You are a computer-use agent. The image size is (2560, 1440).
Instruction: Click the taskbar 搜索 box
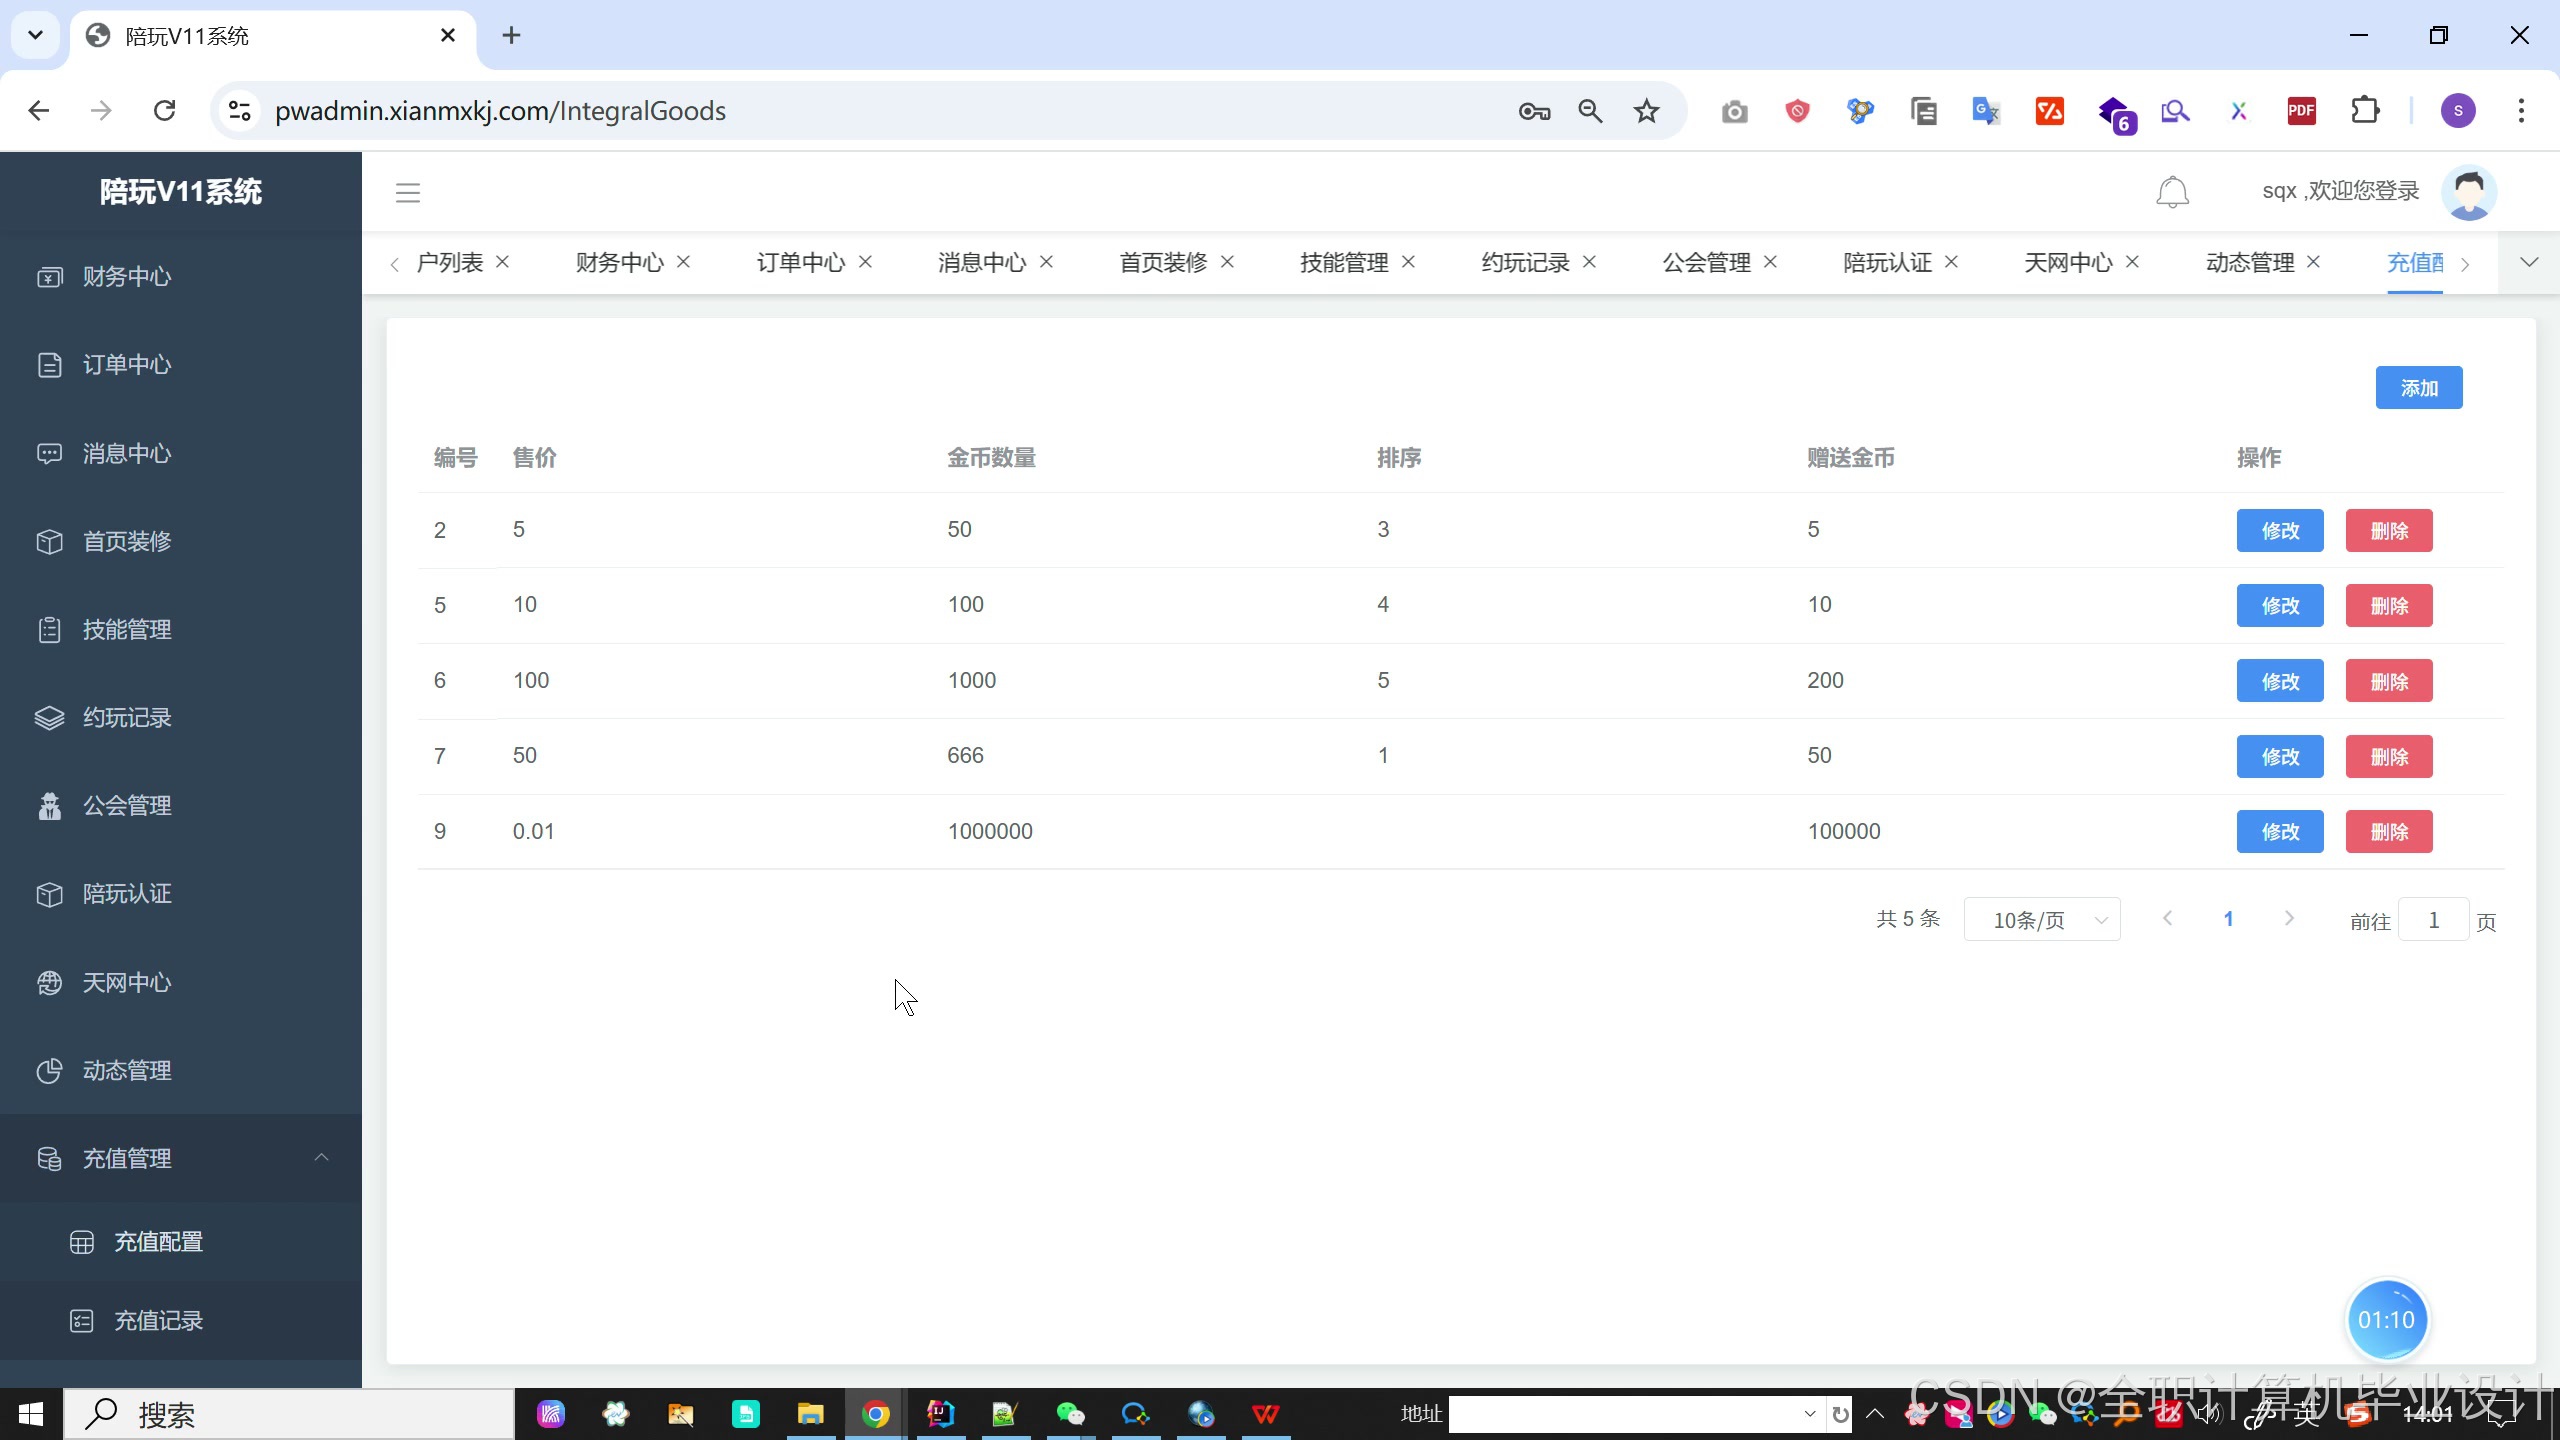289,1414
